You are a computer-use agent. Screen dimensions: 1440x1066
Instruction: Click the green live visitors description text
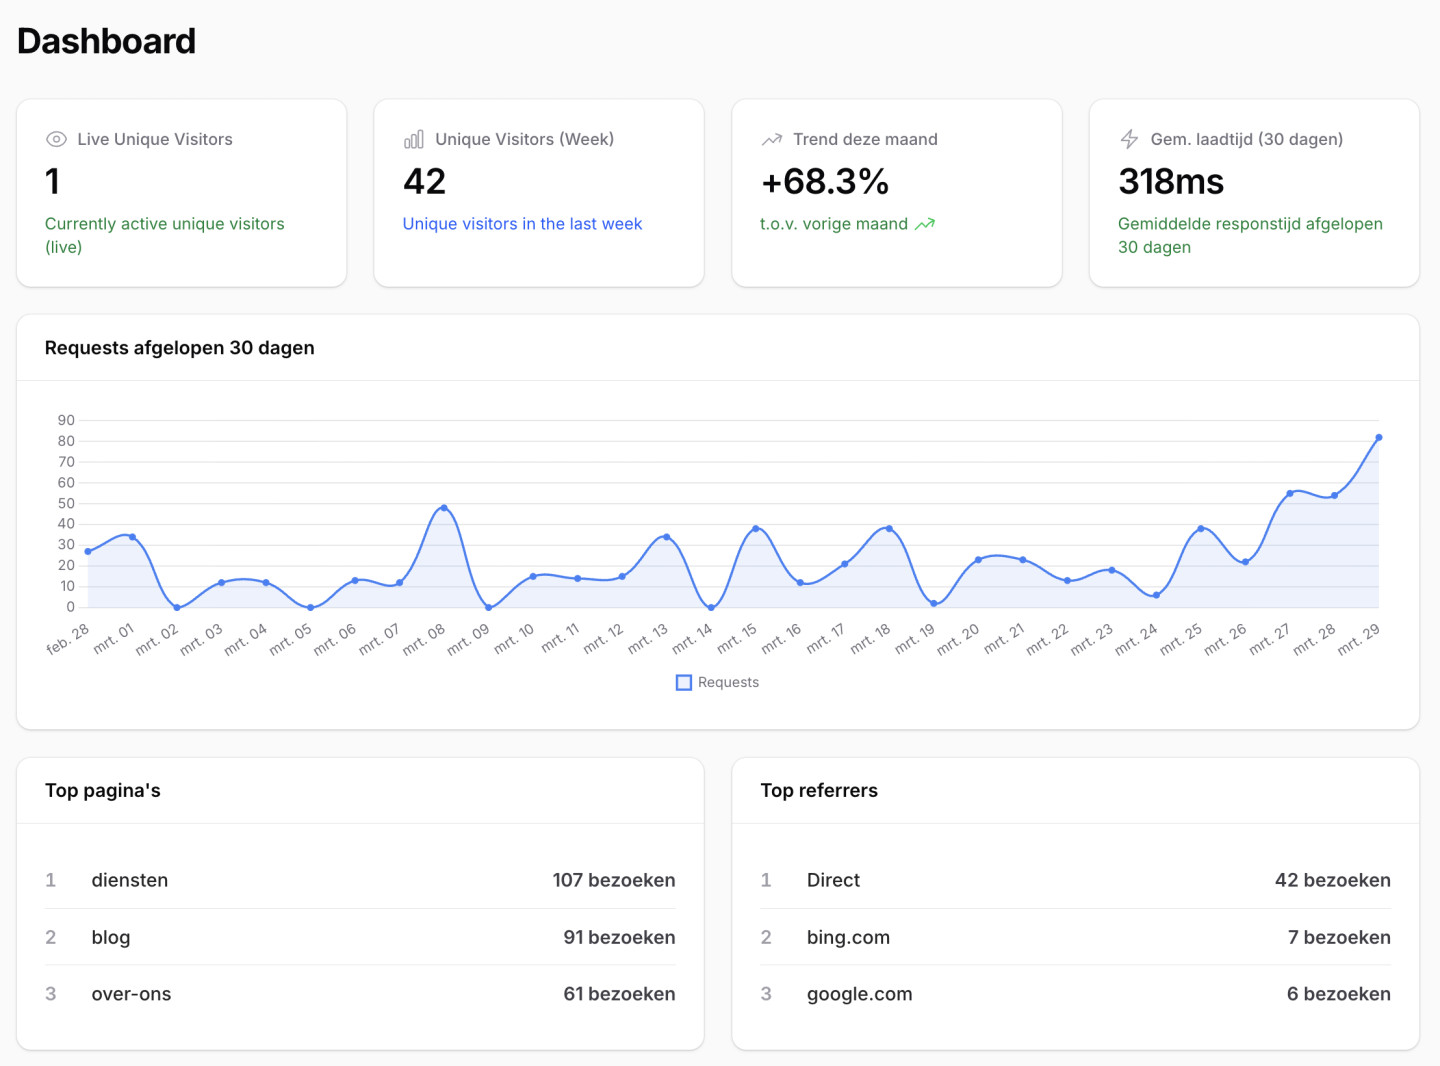164,235
